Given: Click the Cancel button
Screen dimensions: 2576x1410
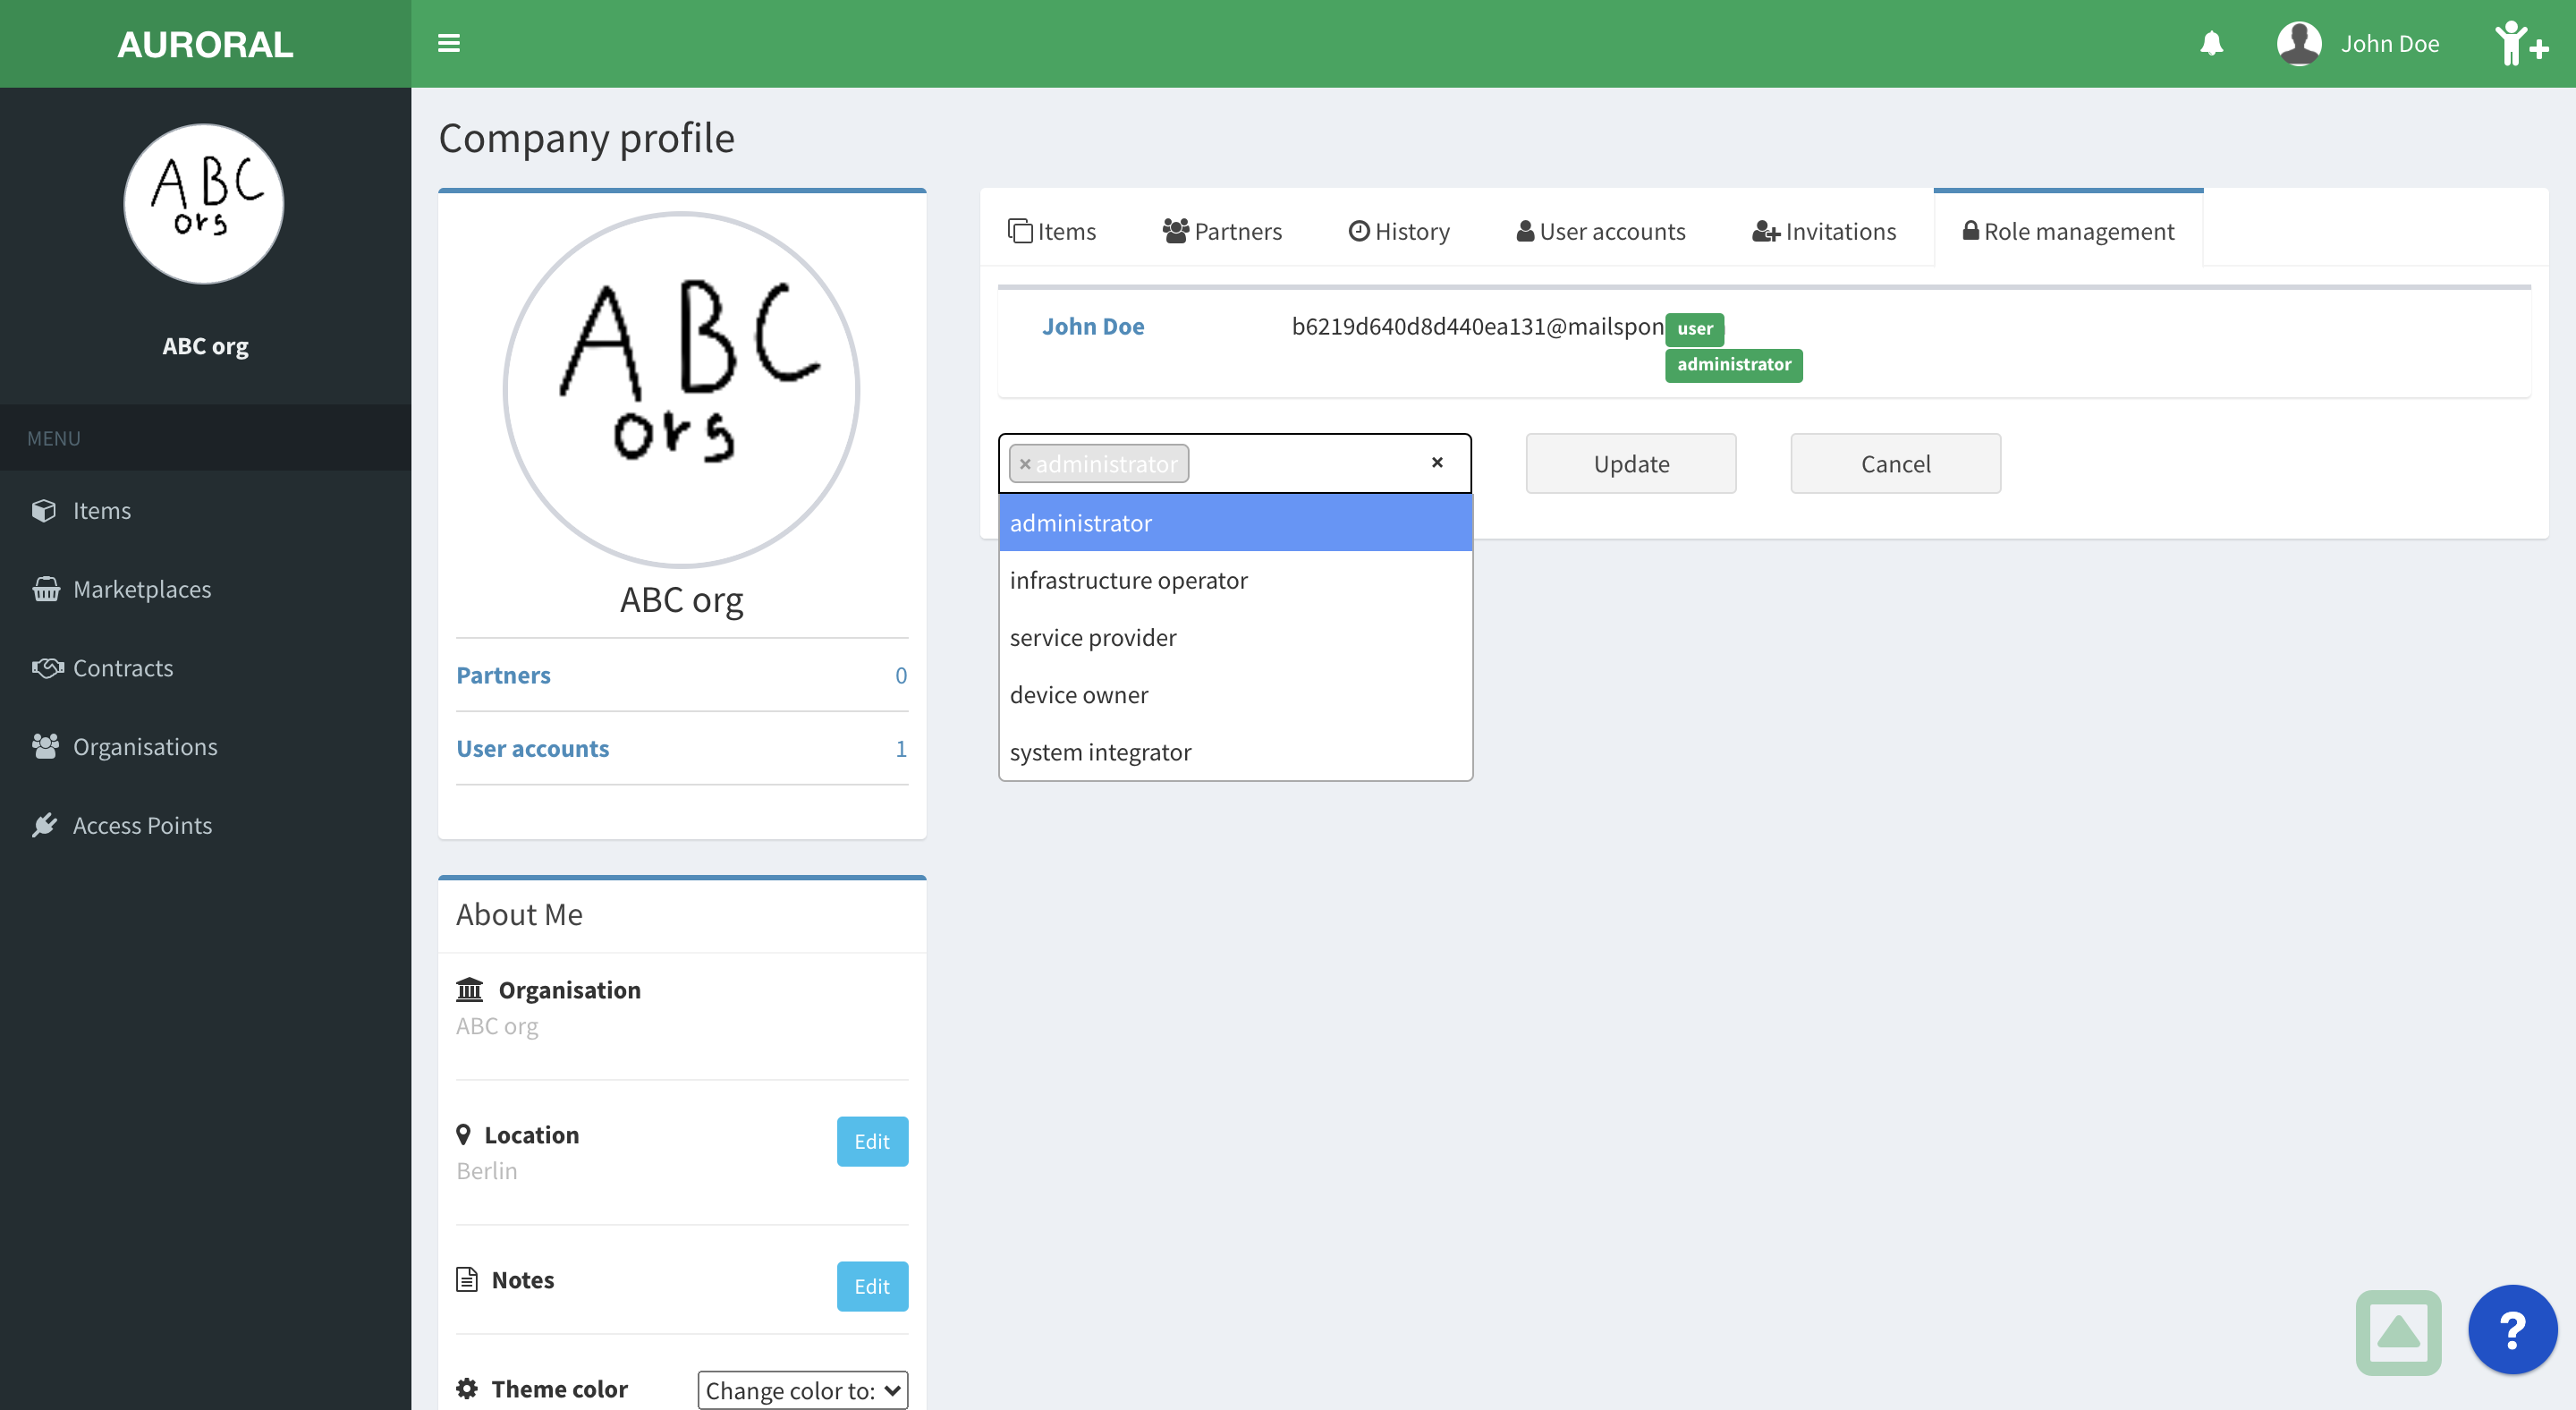Looking at the screenshot, I should coord(1895,462).
